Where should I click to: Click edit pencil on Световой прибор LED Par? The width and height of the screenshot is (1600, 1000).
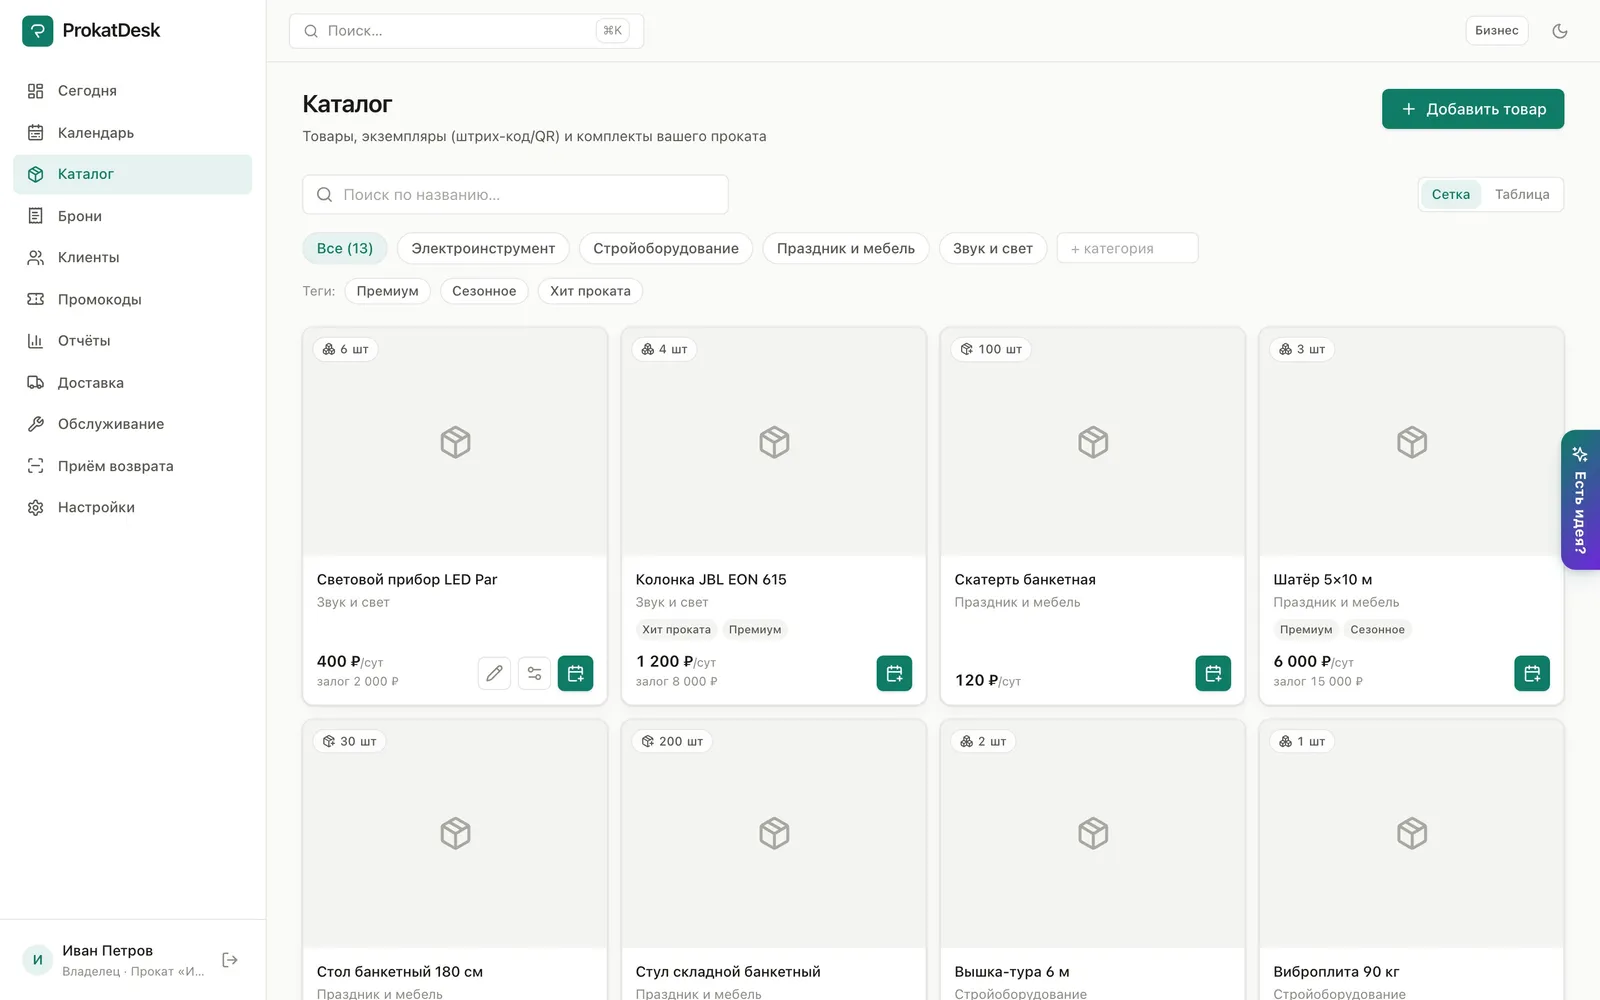click(x=494, y=674)
